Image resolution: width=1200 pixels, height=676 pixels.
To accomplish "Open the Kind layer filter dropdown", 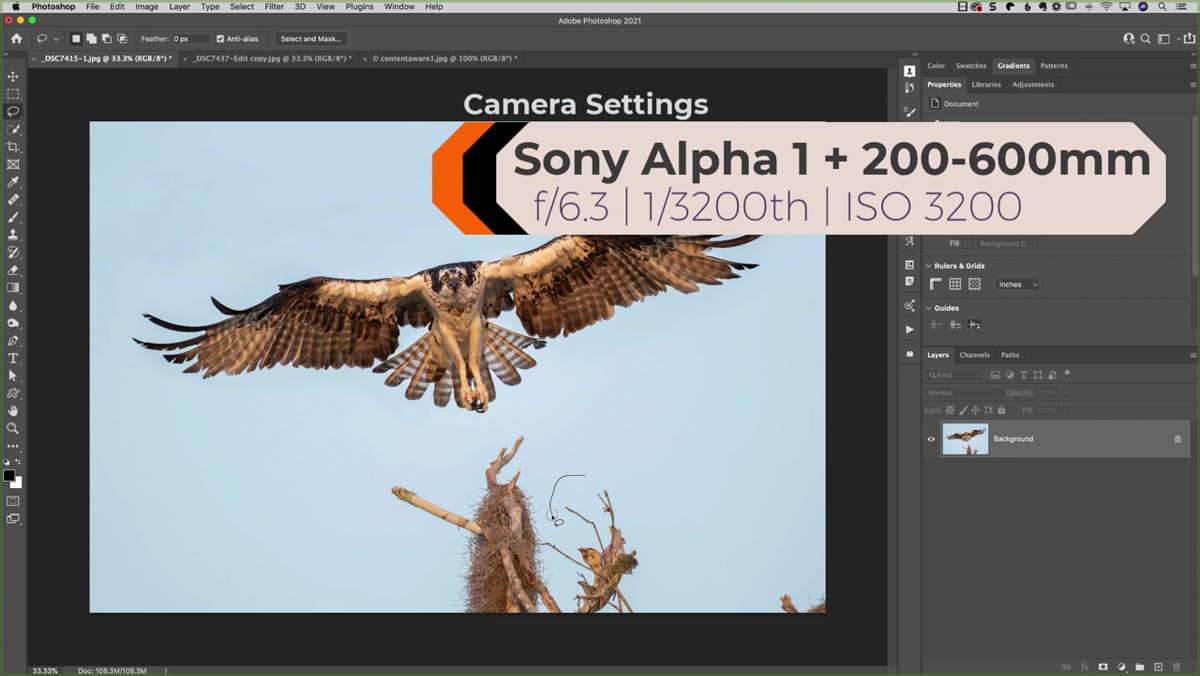I will click(955, 375).
